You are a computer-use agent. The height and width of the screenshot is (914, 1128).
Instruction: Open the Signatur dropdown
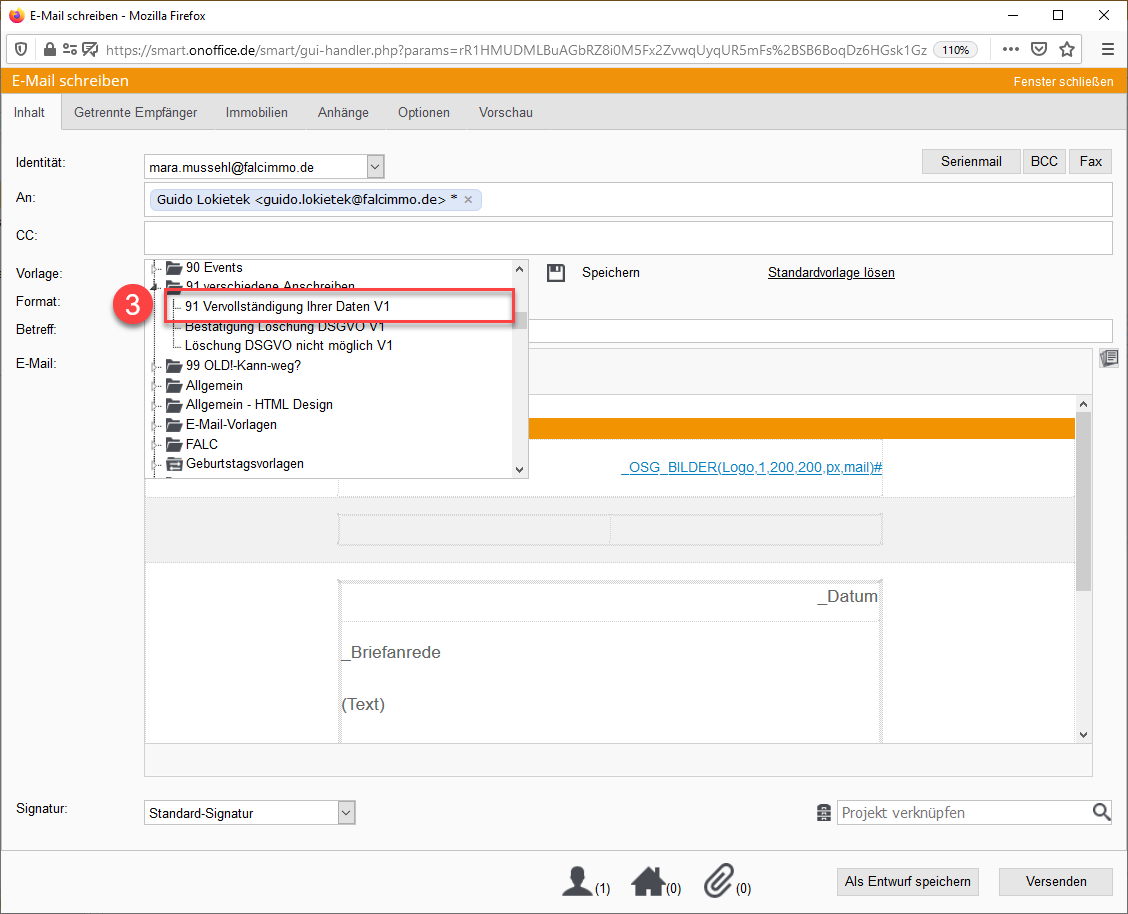point(346,813)
